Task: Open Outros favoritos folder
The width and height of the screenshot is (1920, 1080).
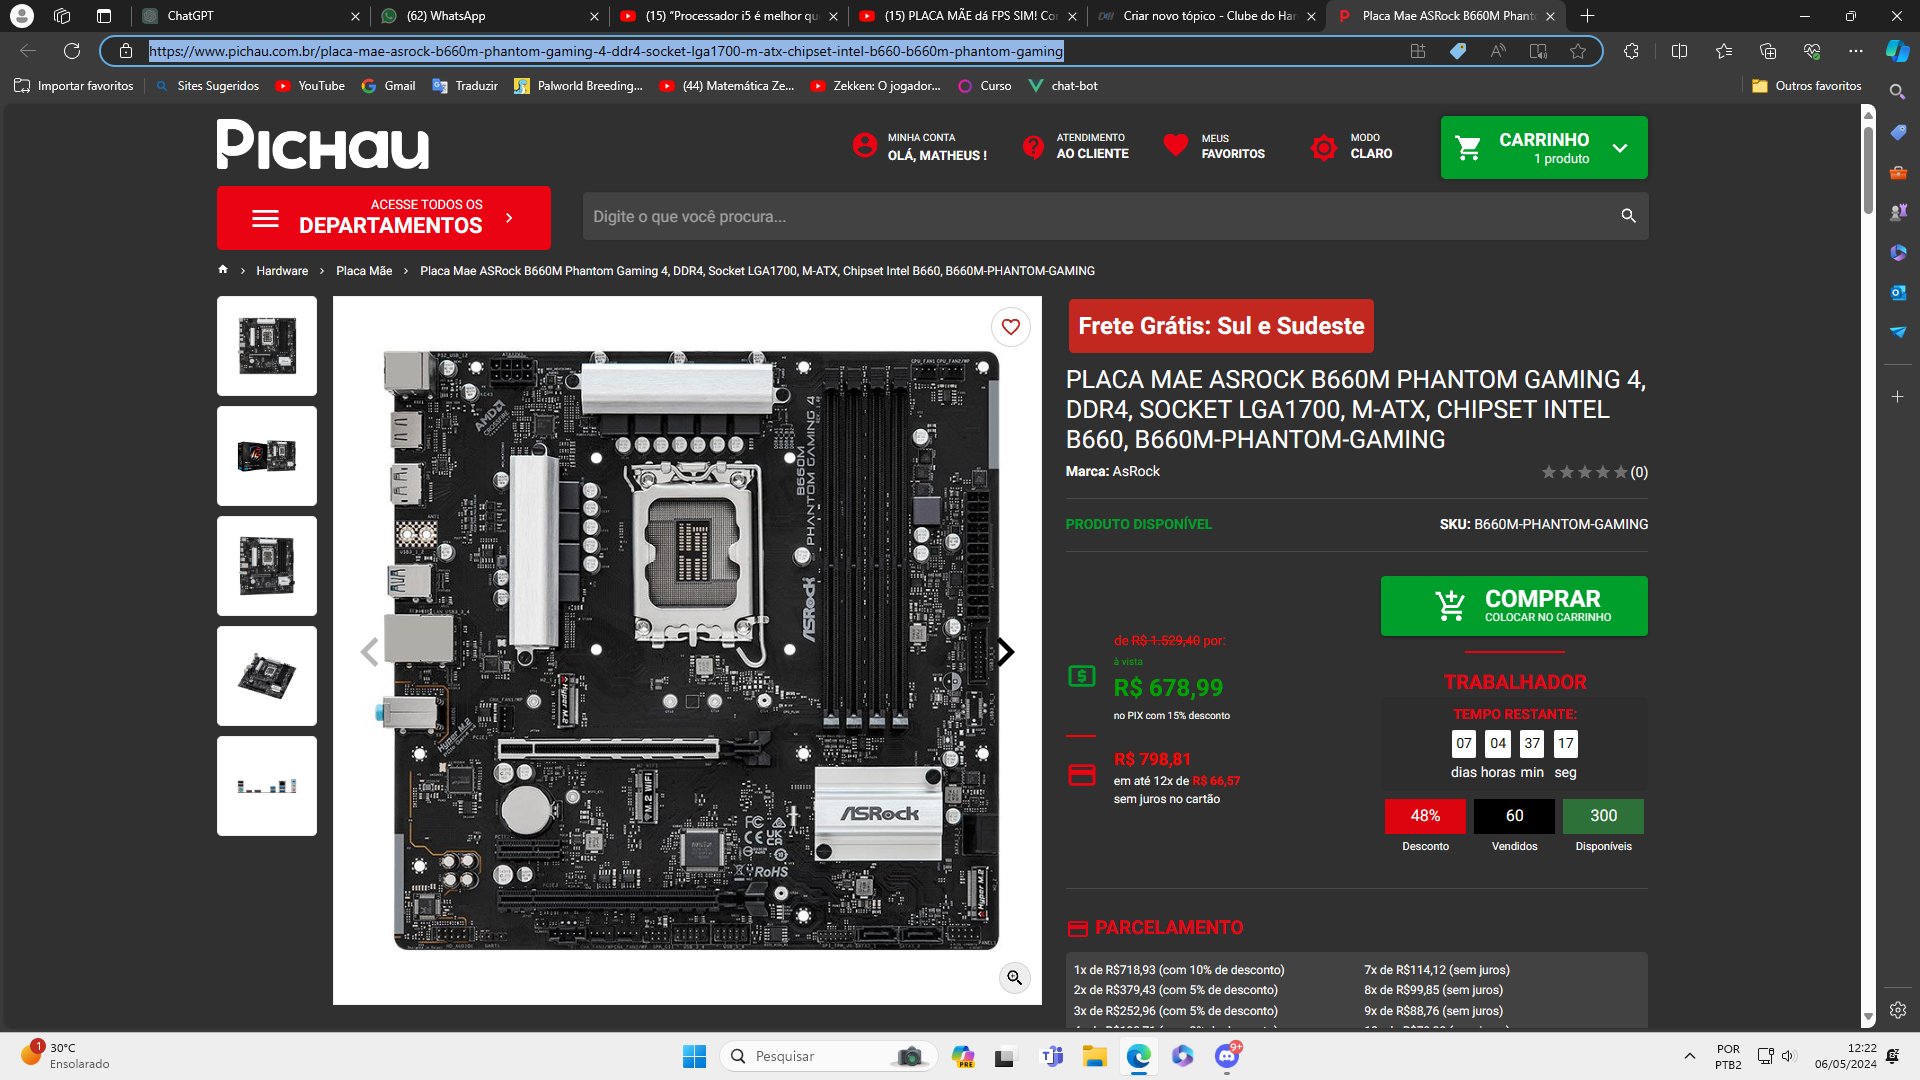Action: pos(1807,86)
